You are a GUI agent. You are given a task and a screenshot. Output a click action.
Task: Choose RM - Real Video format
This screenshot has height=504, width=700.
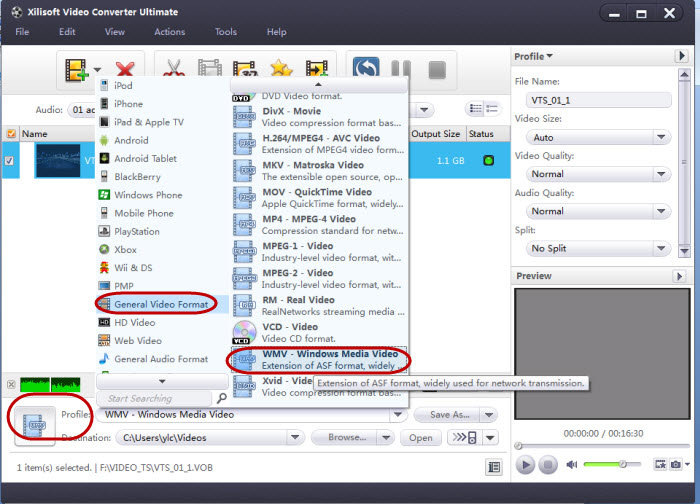[x=319, y=306]
